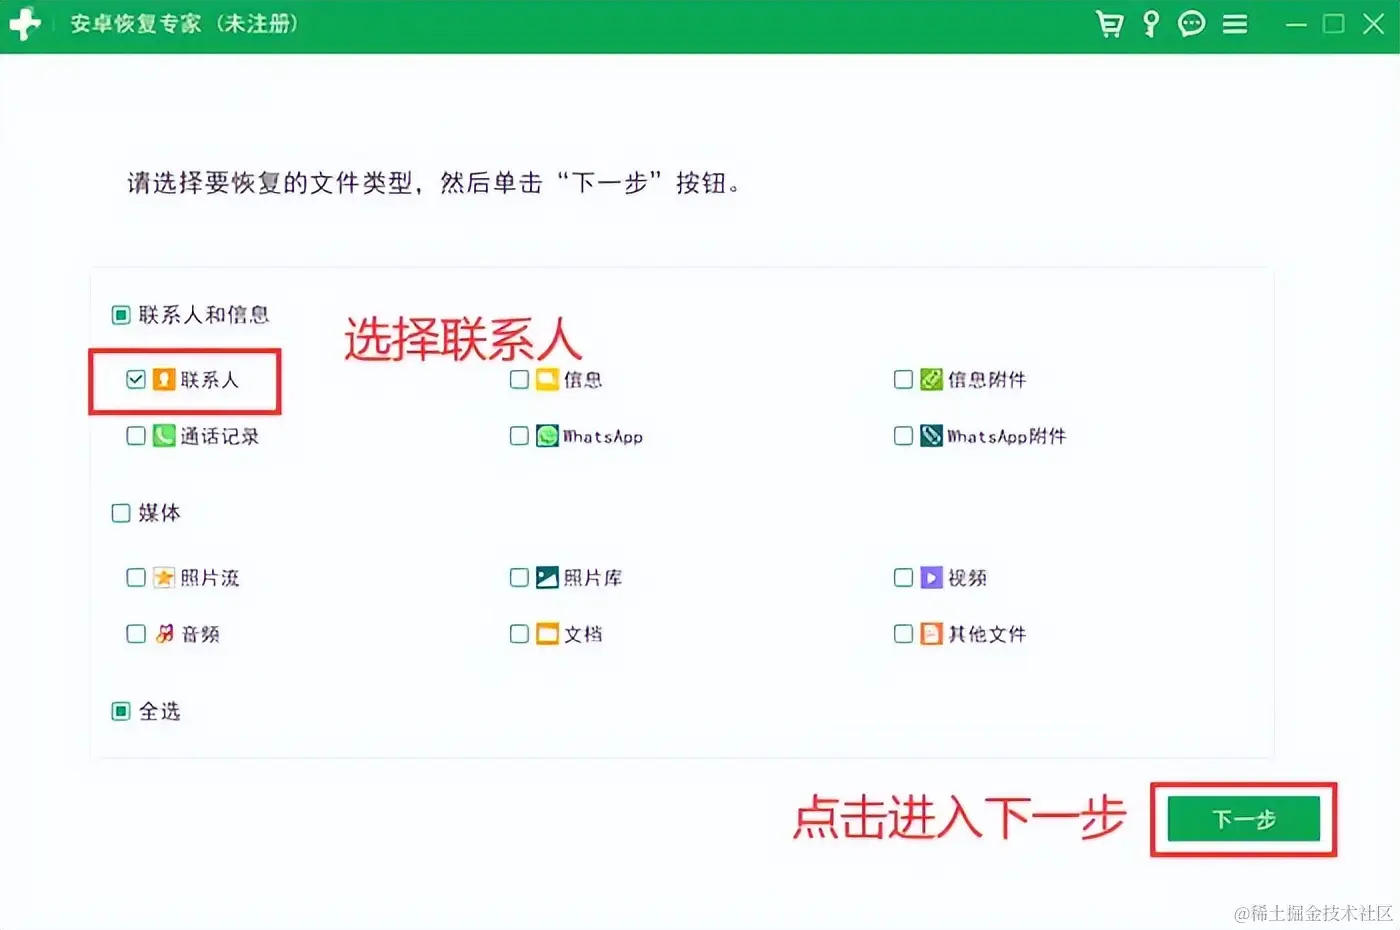
Task: Toggle the 联系人和信息 group checkbox
Action: [x=121, y=316]
